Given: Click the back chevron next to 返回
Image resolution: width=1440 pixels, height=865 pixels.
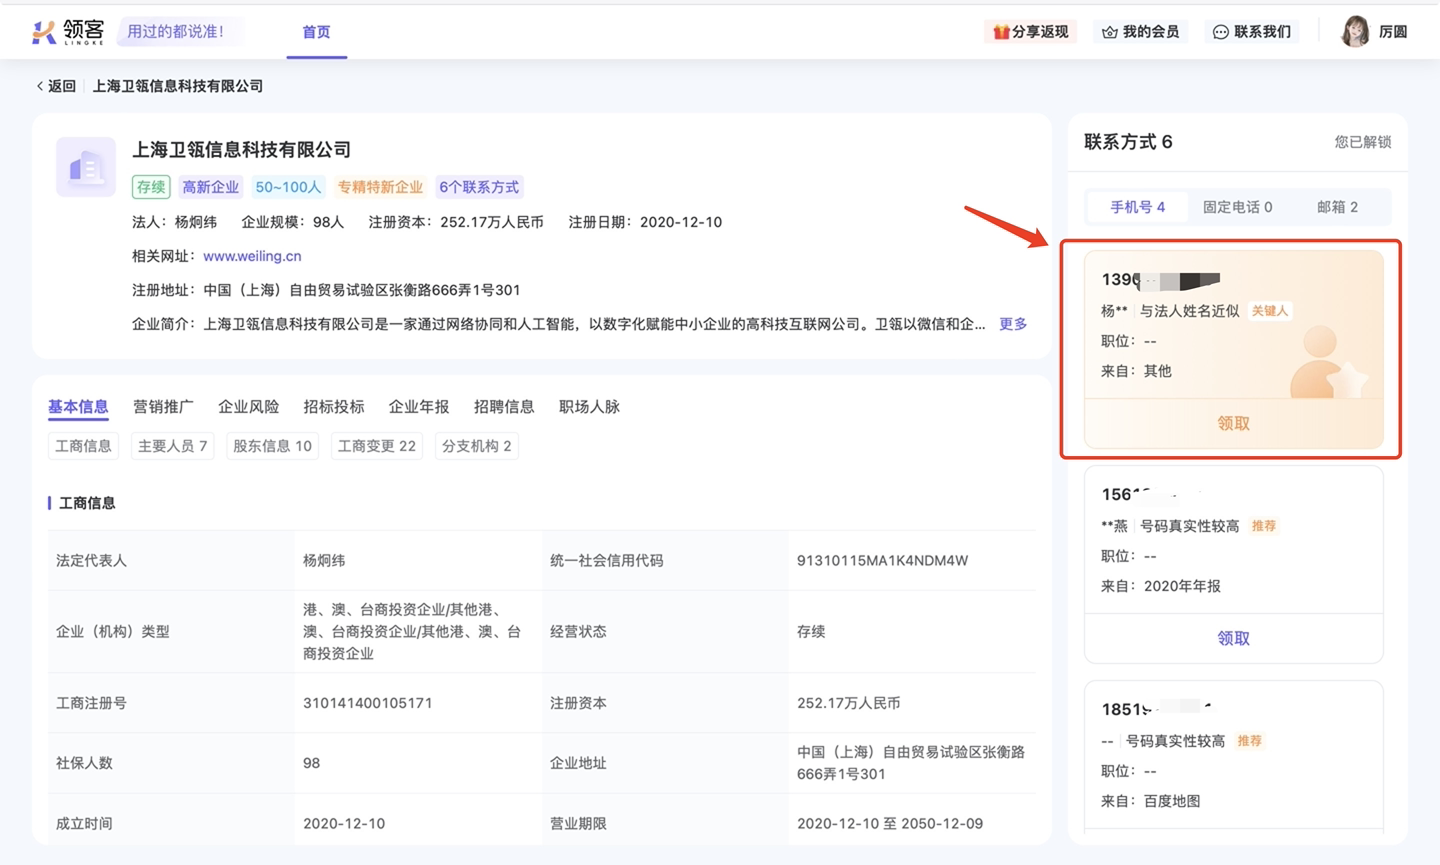Looking at the screenshot, I should 40,86.
